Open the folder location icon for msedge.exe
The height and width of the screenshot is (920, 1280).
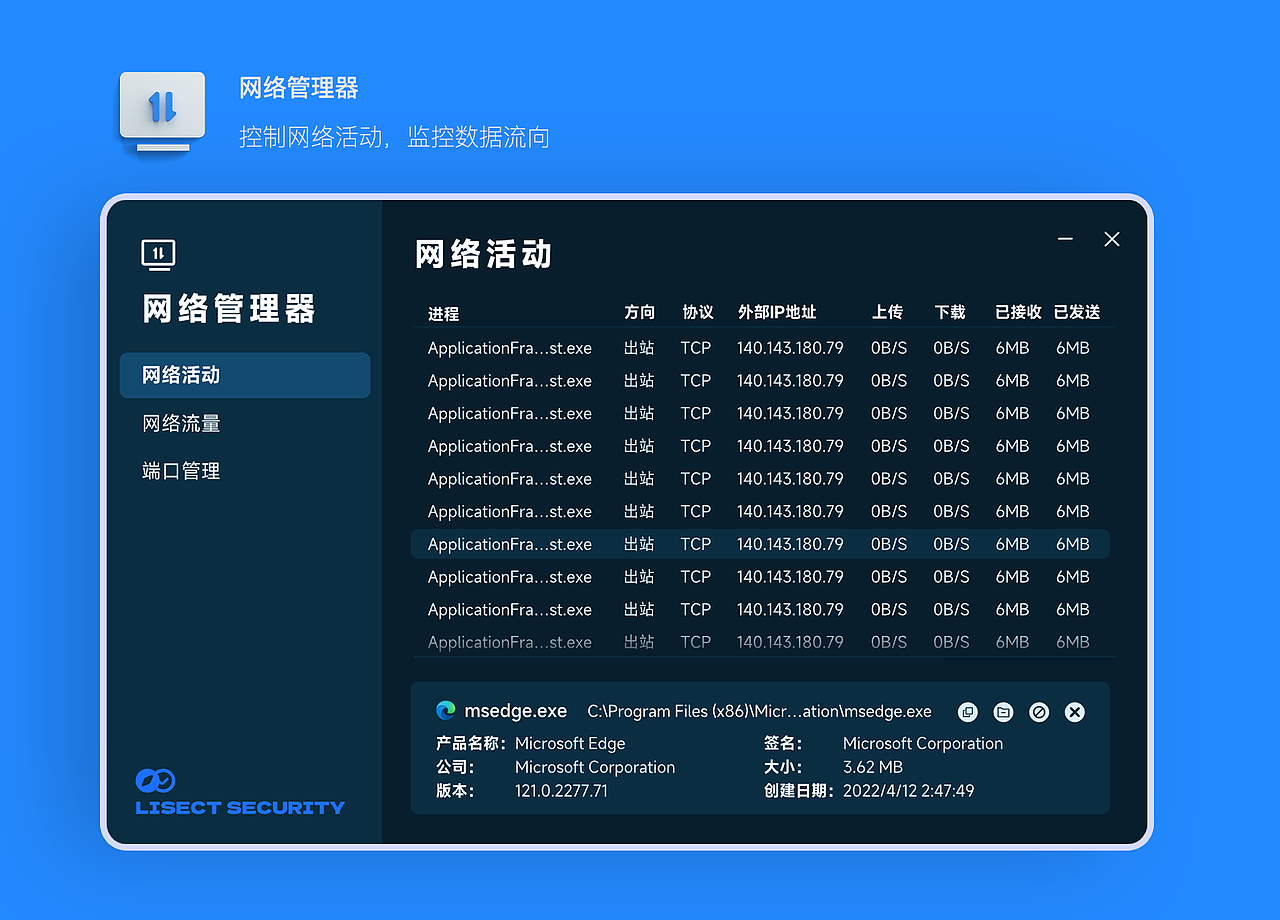(1003, 712)
